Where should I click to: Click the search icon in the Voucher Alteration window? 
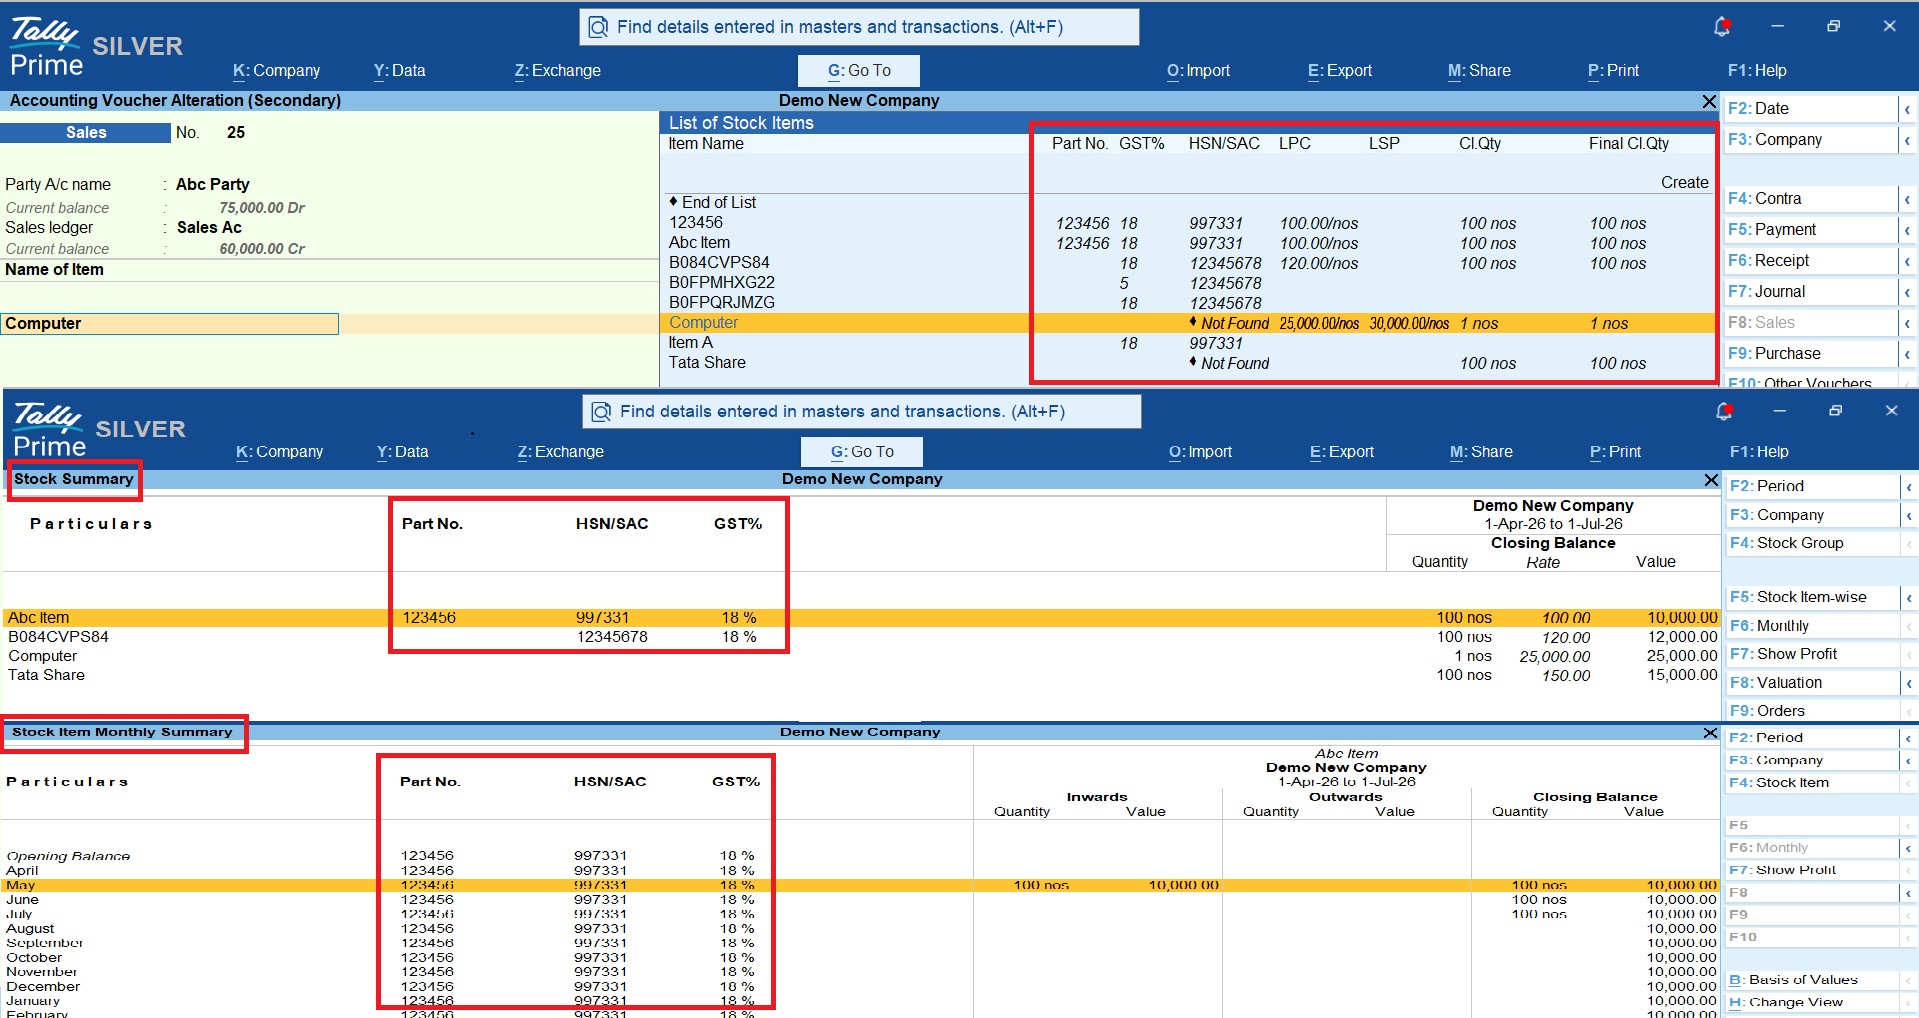pos(598,27)
